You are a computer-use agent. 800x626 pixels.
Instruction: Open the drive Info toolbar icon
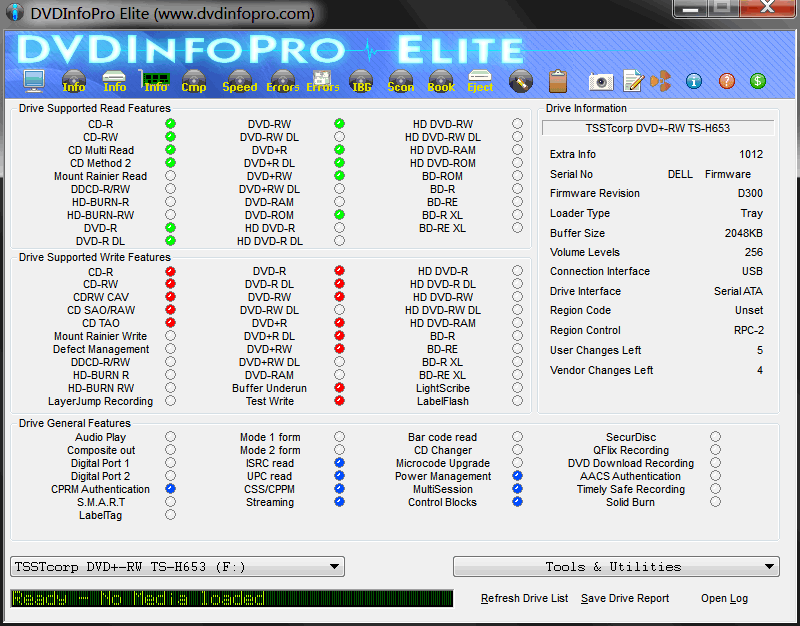pyautogui.click(x=114, y=82)
